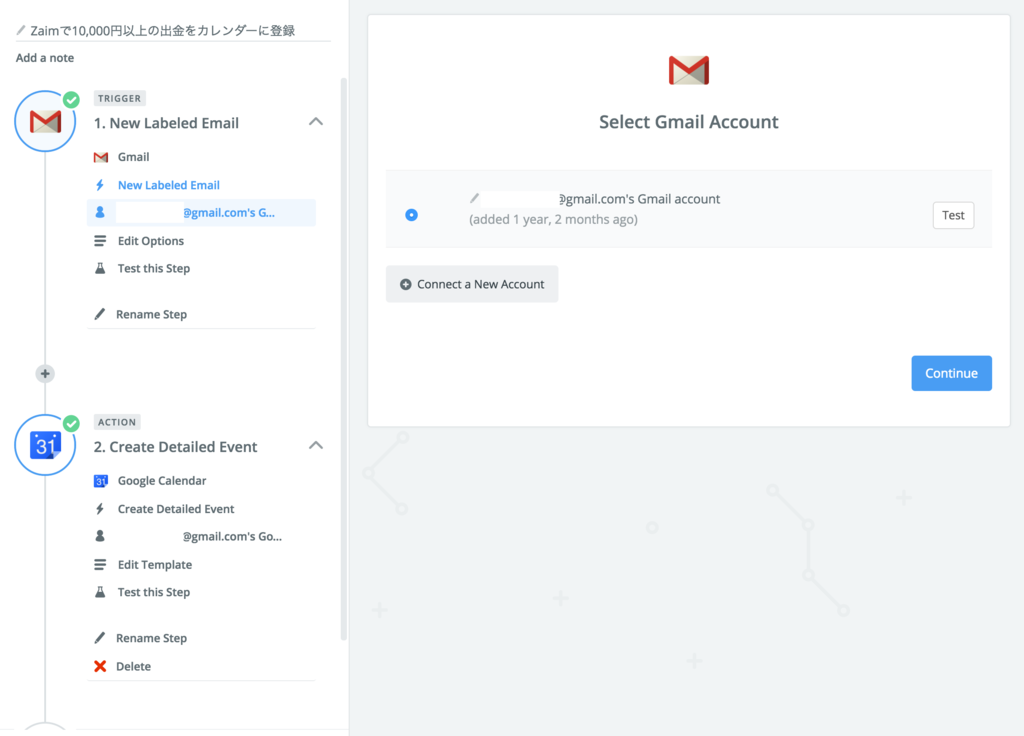Click Connect a New Account button
Image resolution: width=1024 pixels, height=736 pixels.
[x=472, y=284]
